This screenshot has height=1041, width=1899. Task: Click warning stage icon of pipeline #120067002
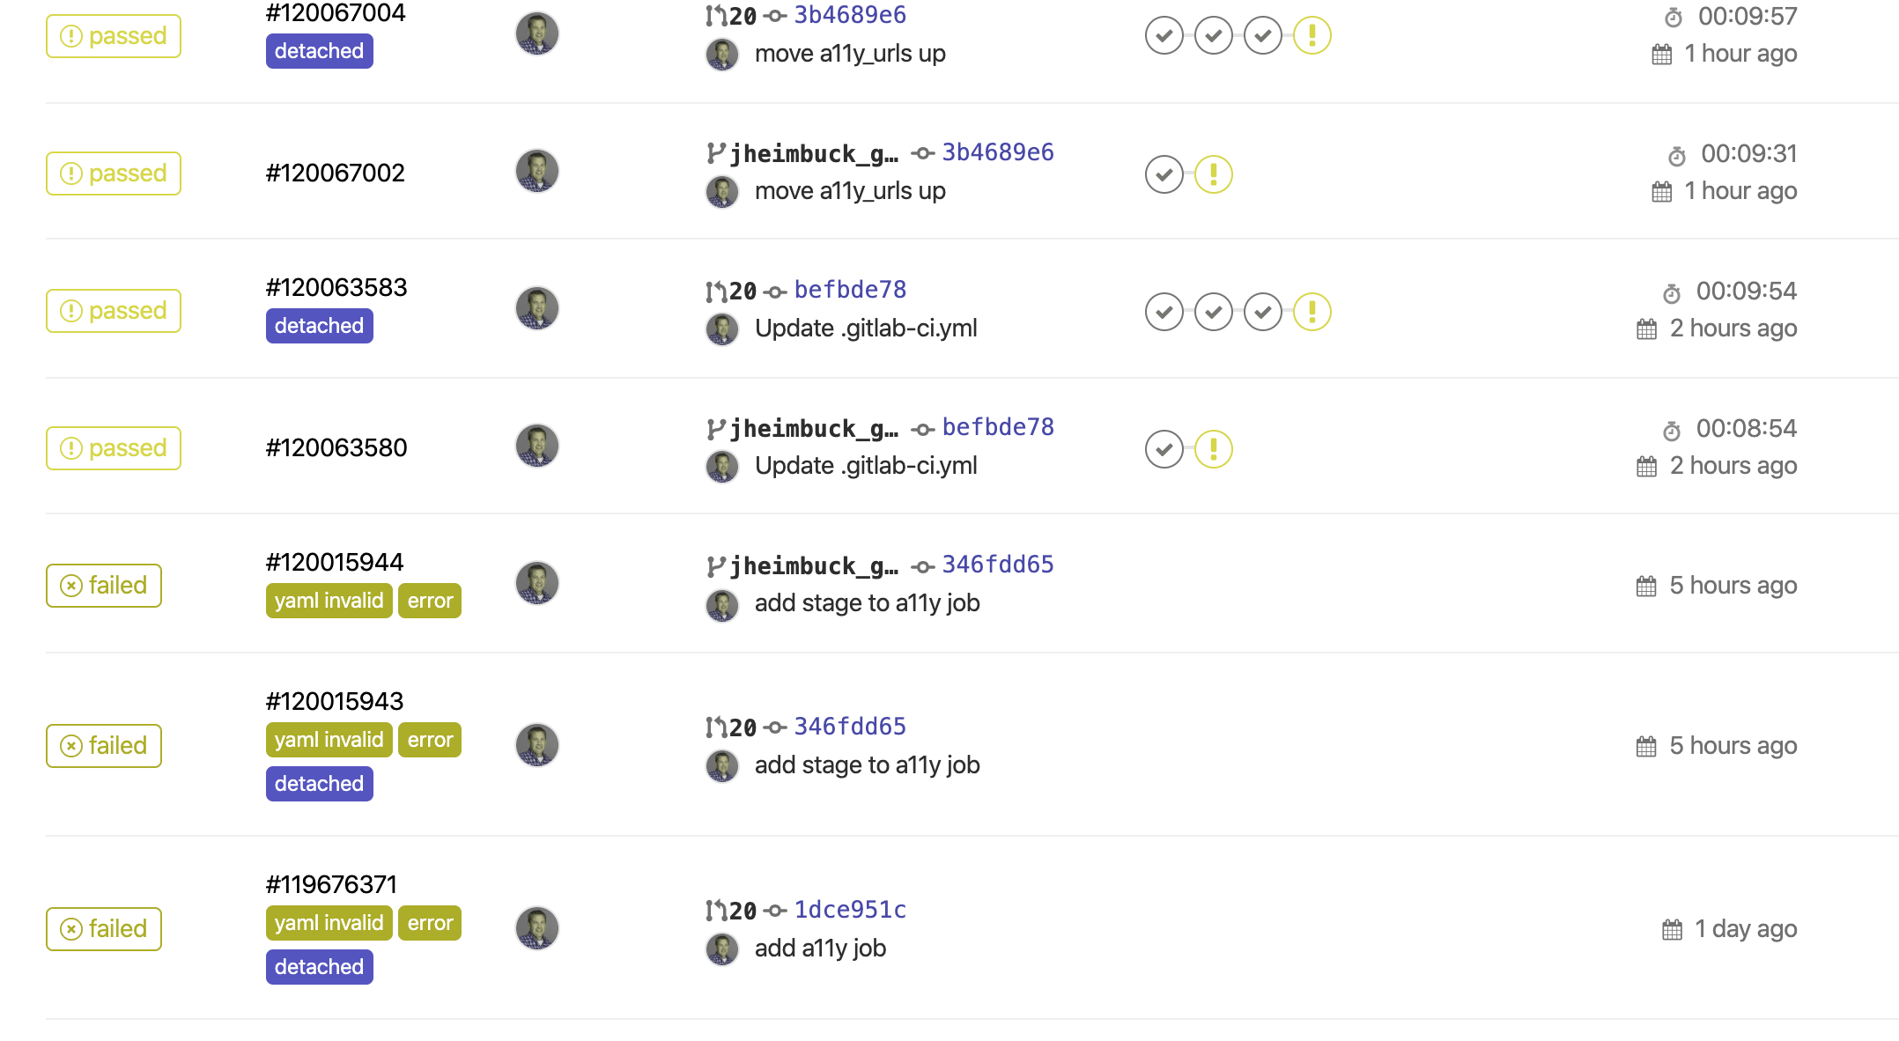click(1213, 174)
